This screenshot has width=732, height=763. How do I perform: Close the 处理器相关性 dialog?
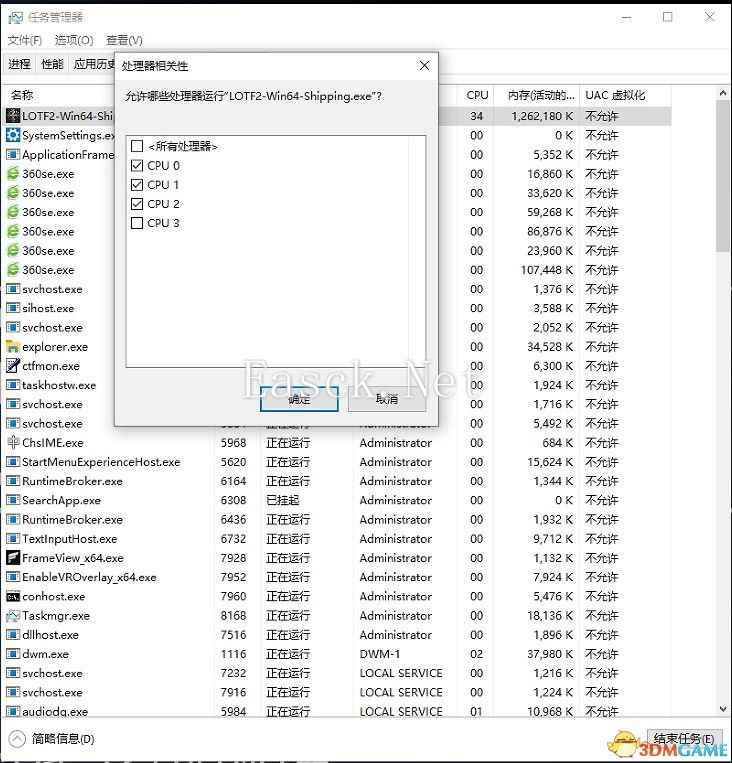click(424, 66)
